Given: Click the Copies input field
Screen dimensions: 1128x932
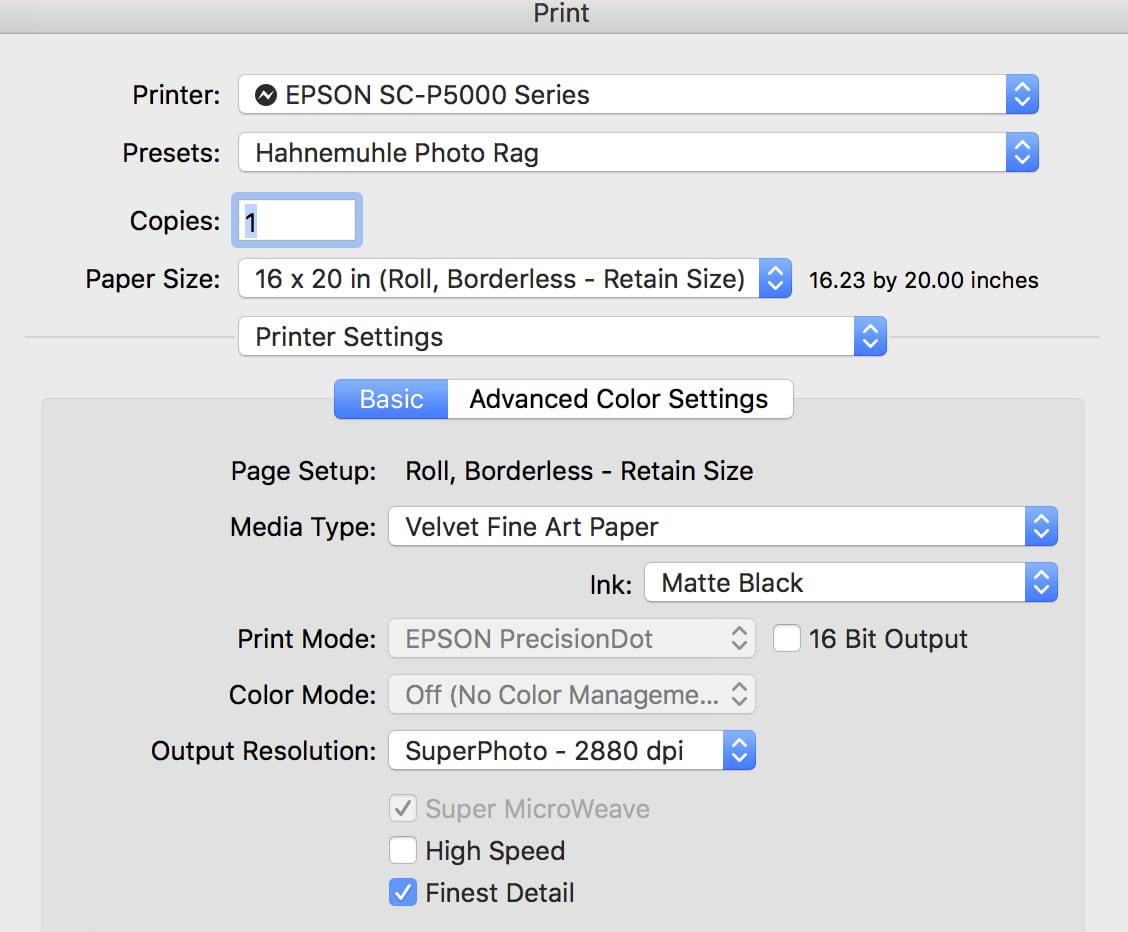Looking at the screenshot, I should click(297, 221).
